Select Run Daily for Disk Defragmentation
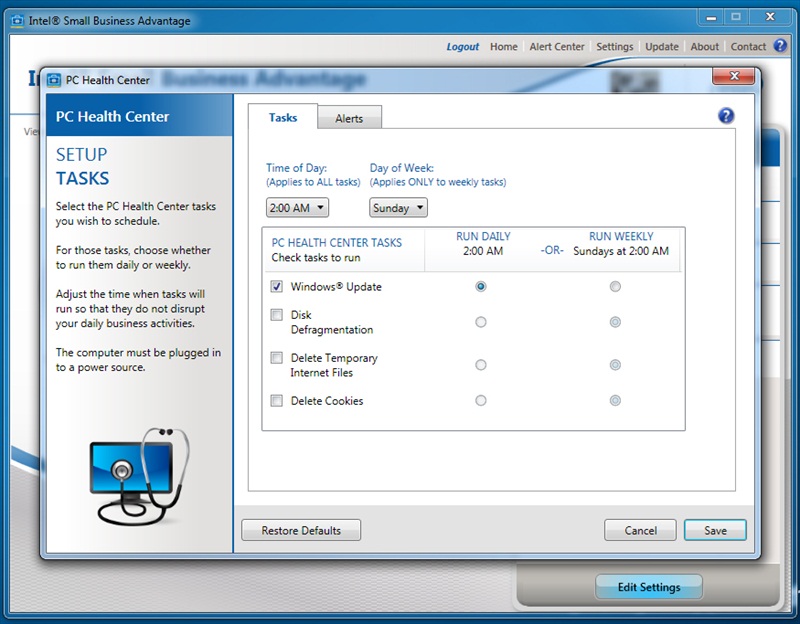This screenshot has width=800, height=624. [481, 322]
